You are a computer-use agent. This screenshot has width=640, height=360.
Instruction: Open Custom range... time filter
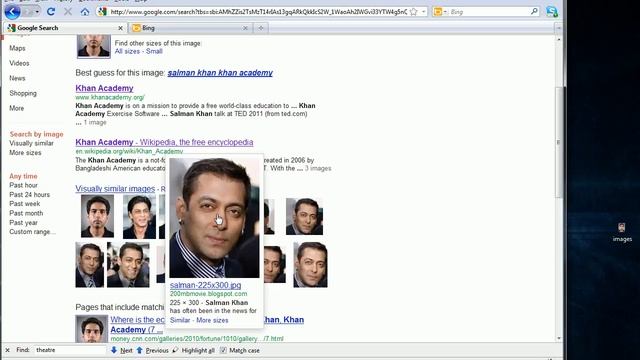click(32, 232)
